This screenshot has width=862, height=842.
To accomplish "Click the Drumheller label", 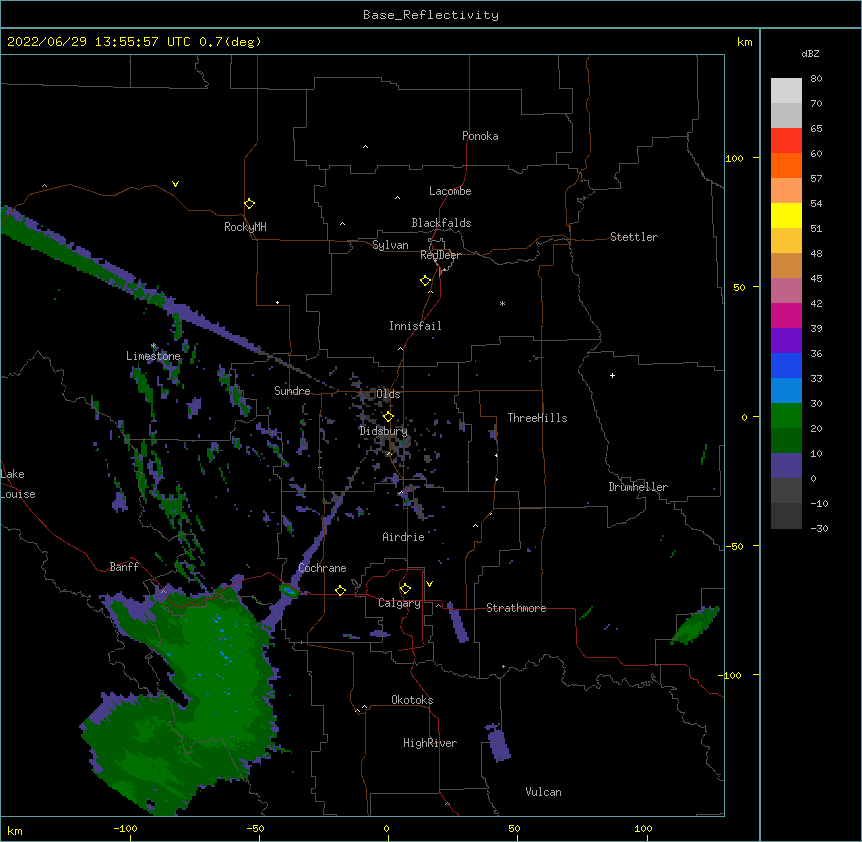I will point(638,487).
